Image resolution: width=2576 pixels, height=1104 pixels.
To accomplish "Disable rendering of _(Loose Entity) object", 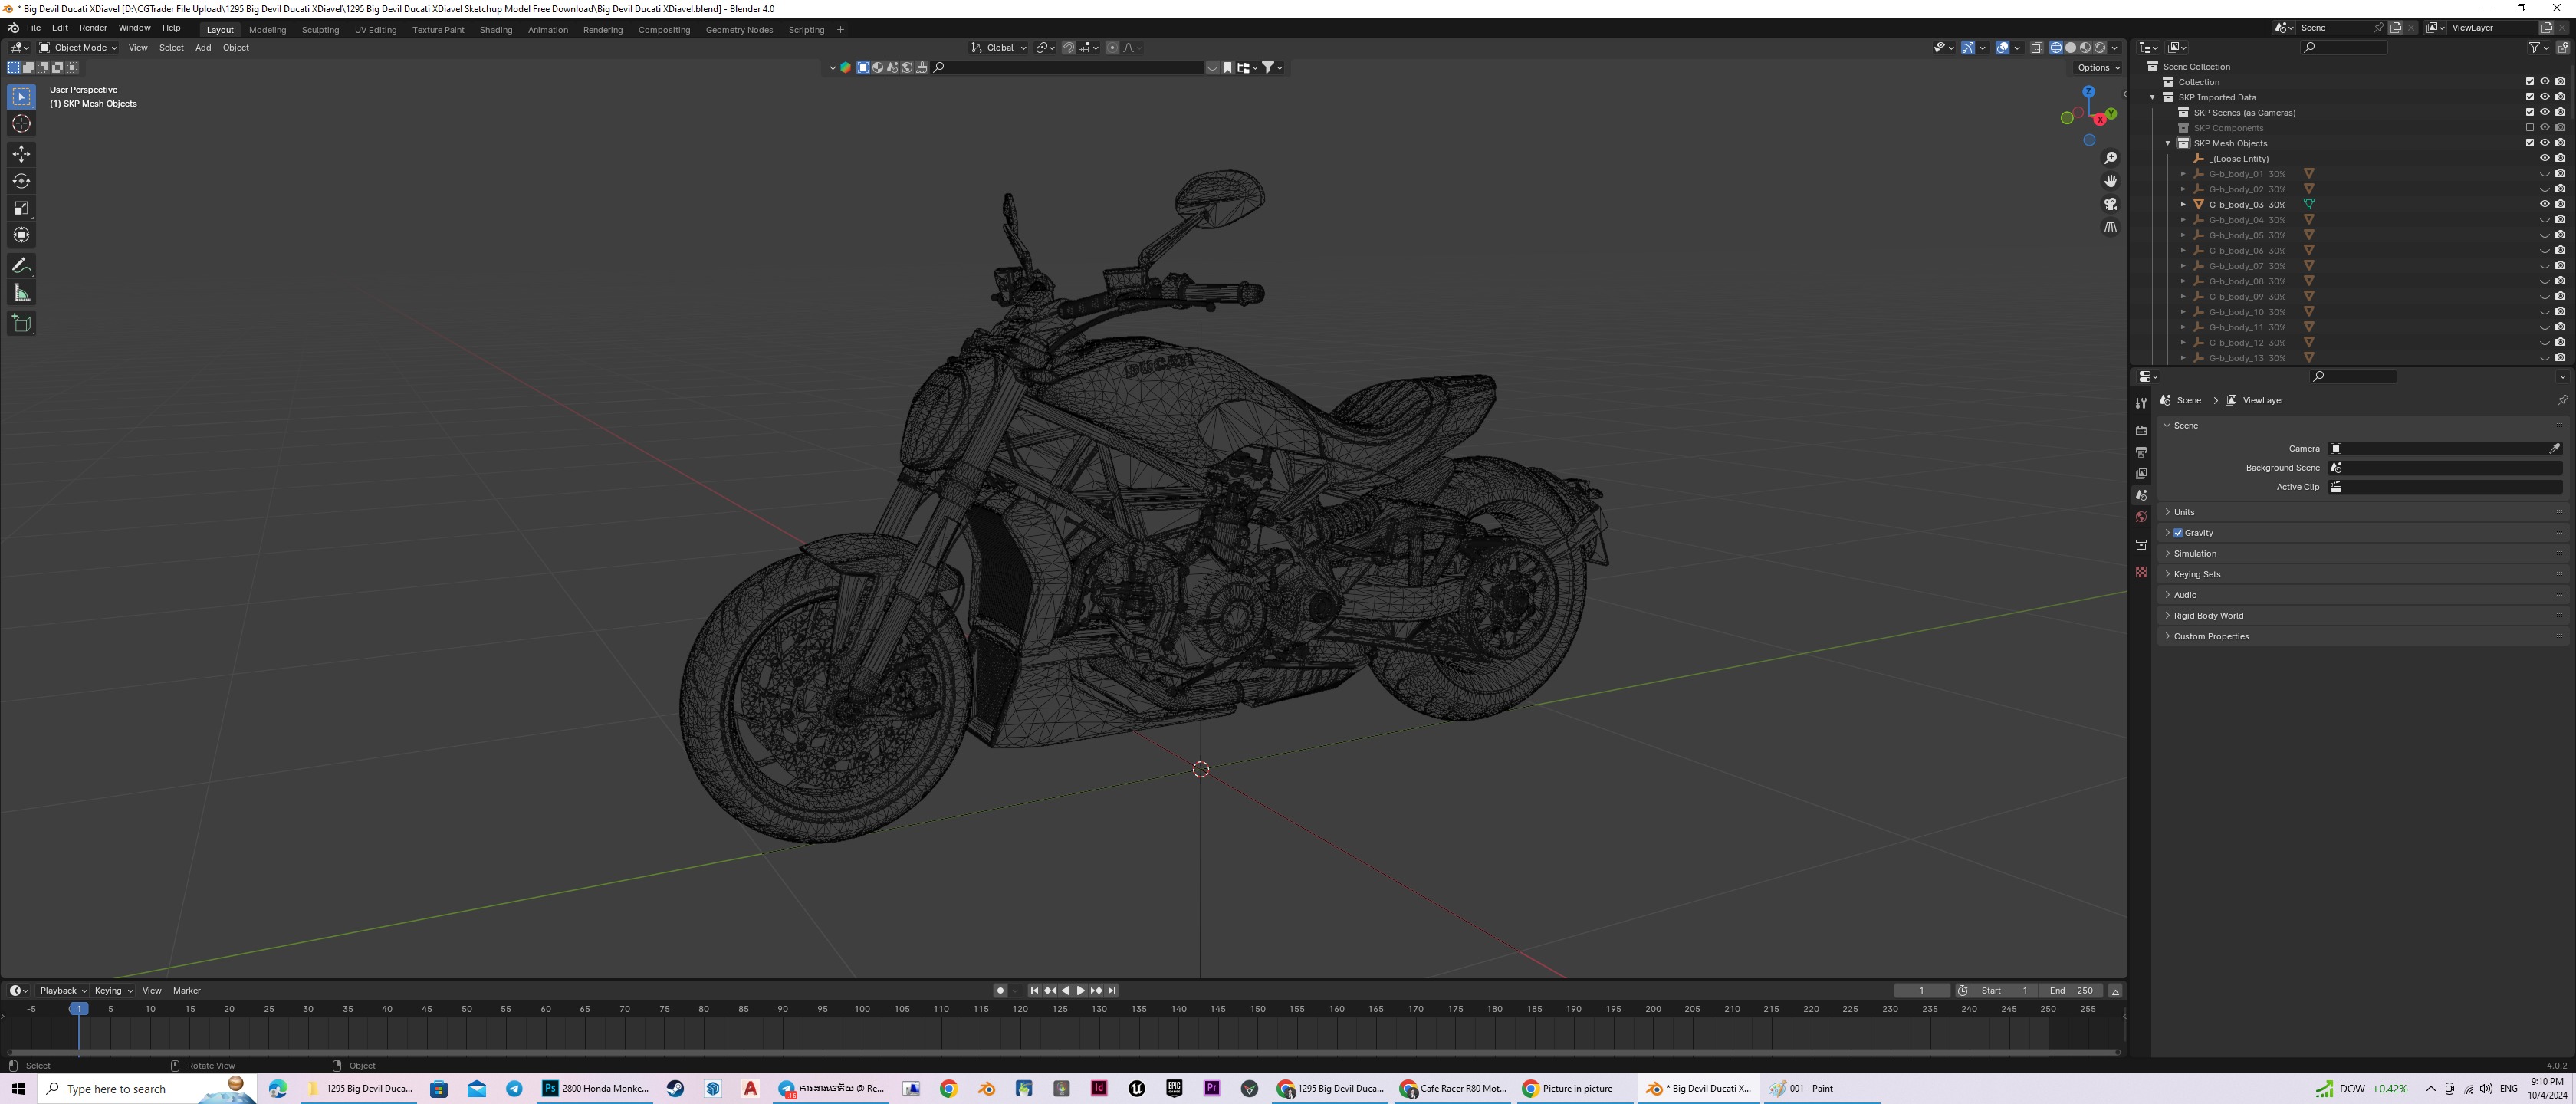I will click(2560, 158).
